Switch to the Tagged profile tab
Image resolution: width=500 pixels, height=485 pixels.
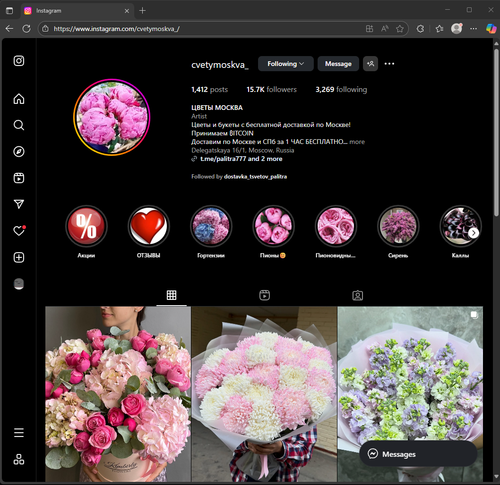pos(358,295)
